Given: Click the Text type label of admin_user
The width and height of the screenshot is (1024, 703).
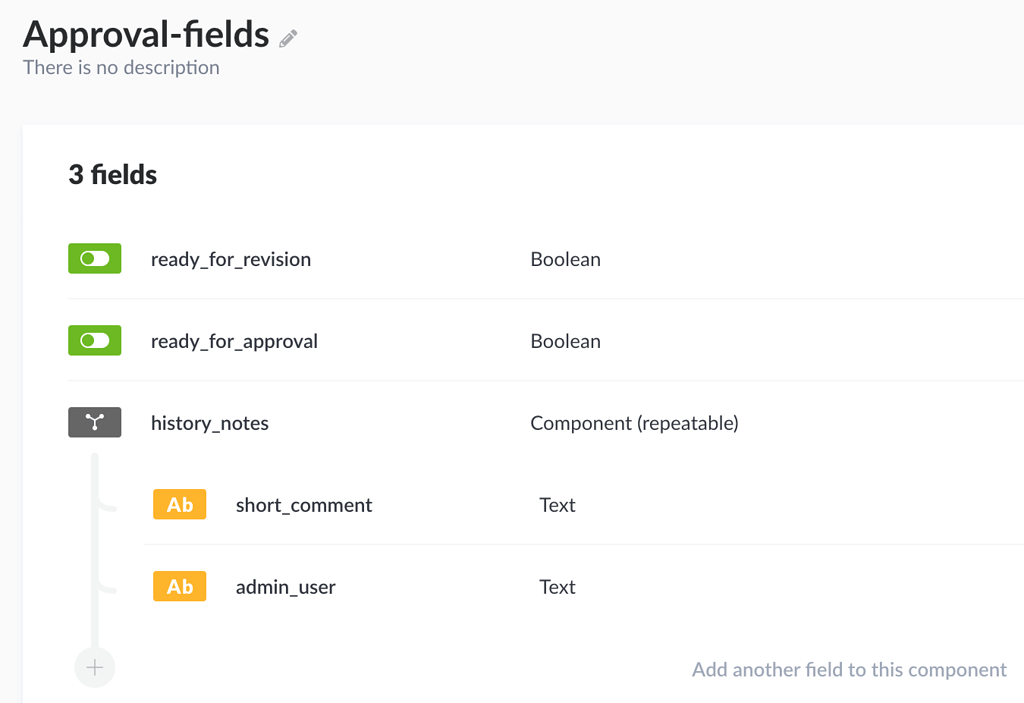Looking at the screenshot, I should click(557, 587).
